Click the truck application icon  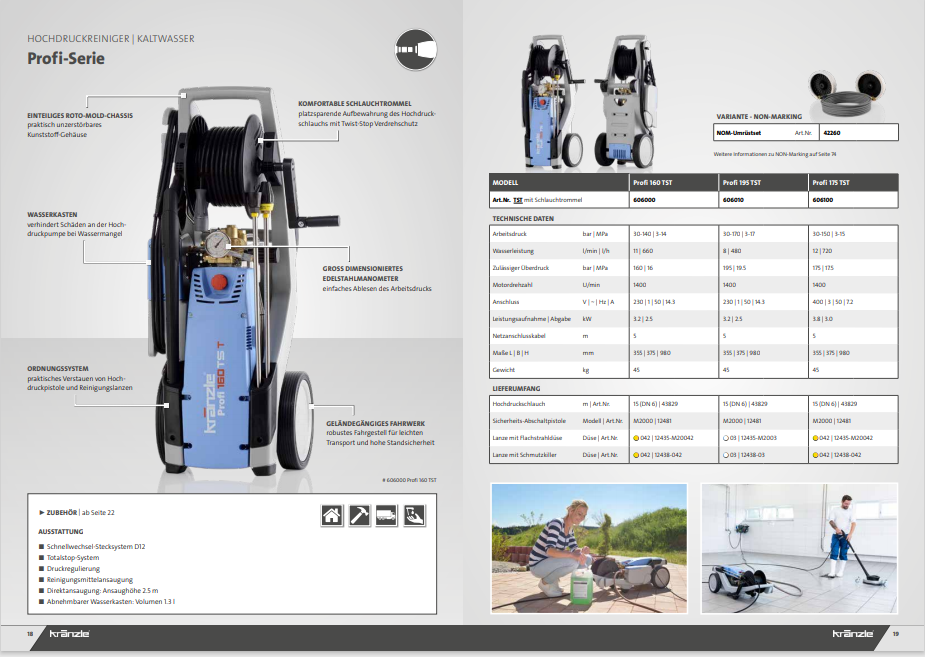pyautogui.click(x=386, y=515)
